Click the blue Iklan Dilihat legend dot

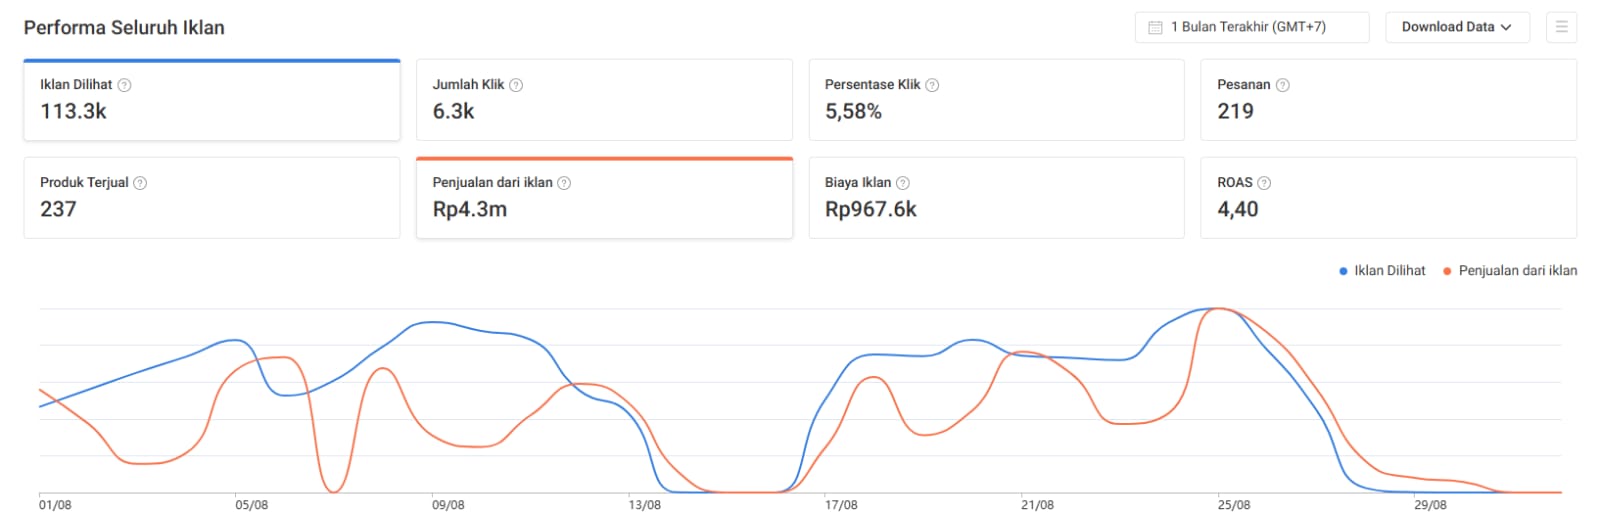coord(1343,271)
